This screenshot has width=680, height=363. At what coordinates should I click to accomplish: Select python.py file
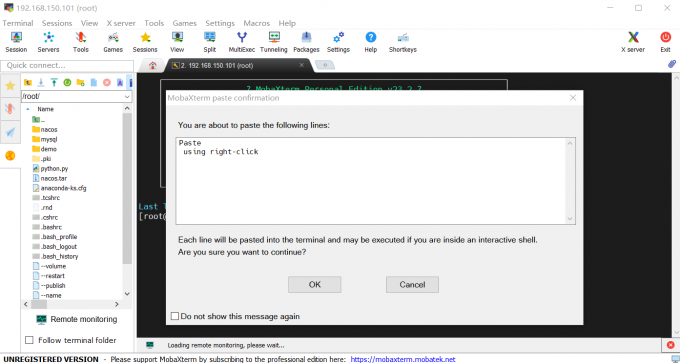[x=50, y=168]
